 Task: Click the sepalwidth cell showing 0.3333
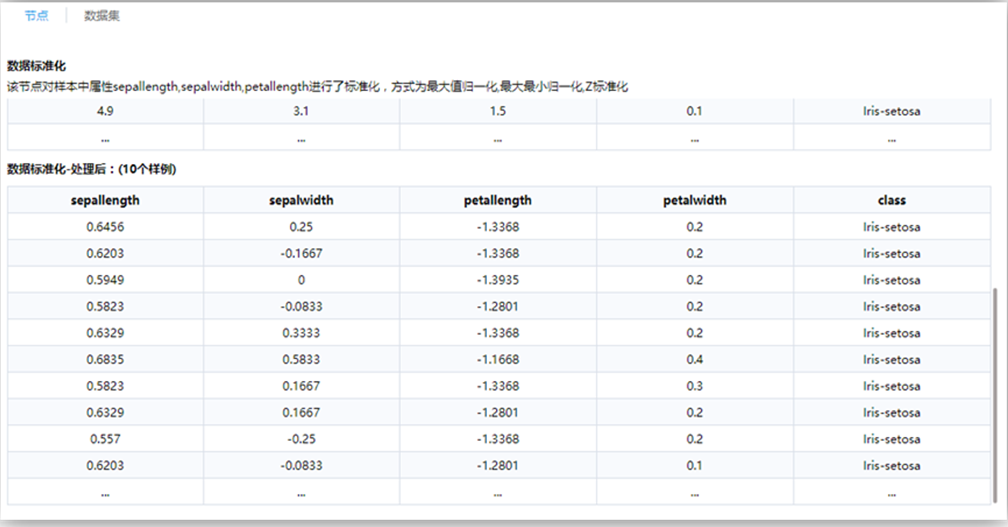301,333
